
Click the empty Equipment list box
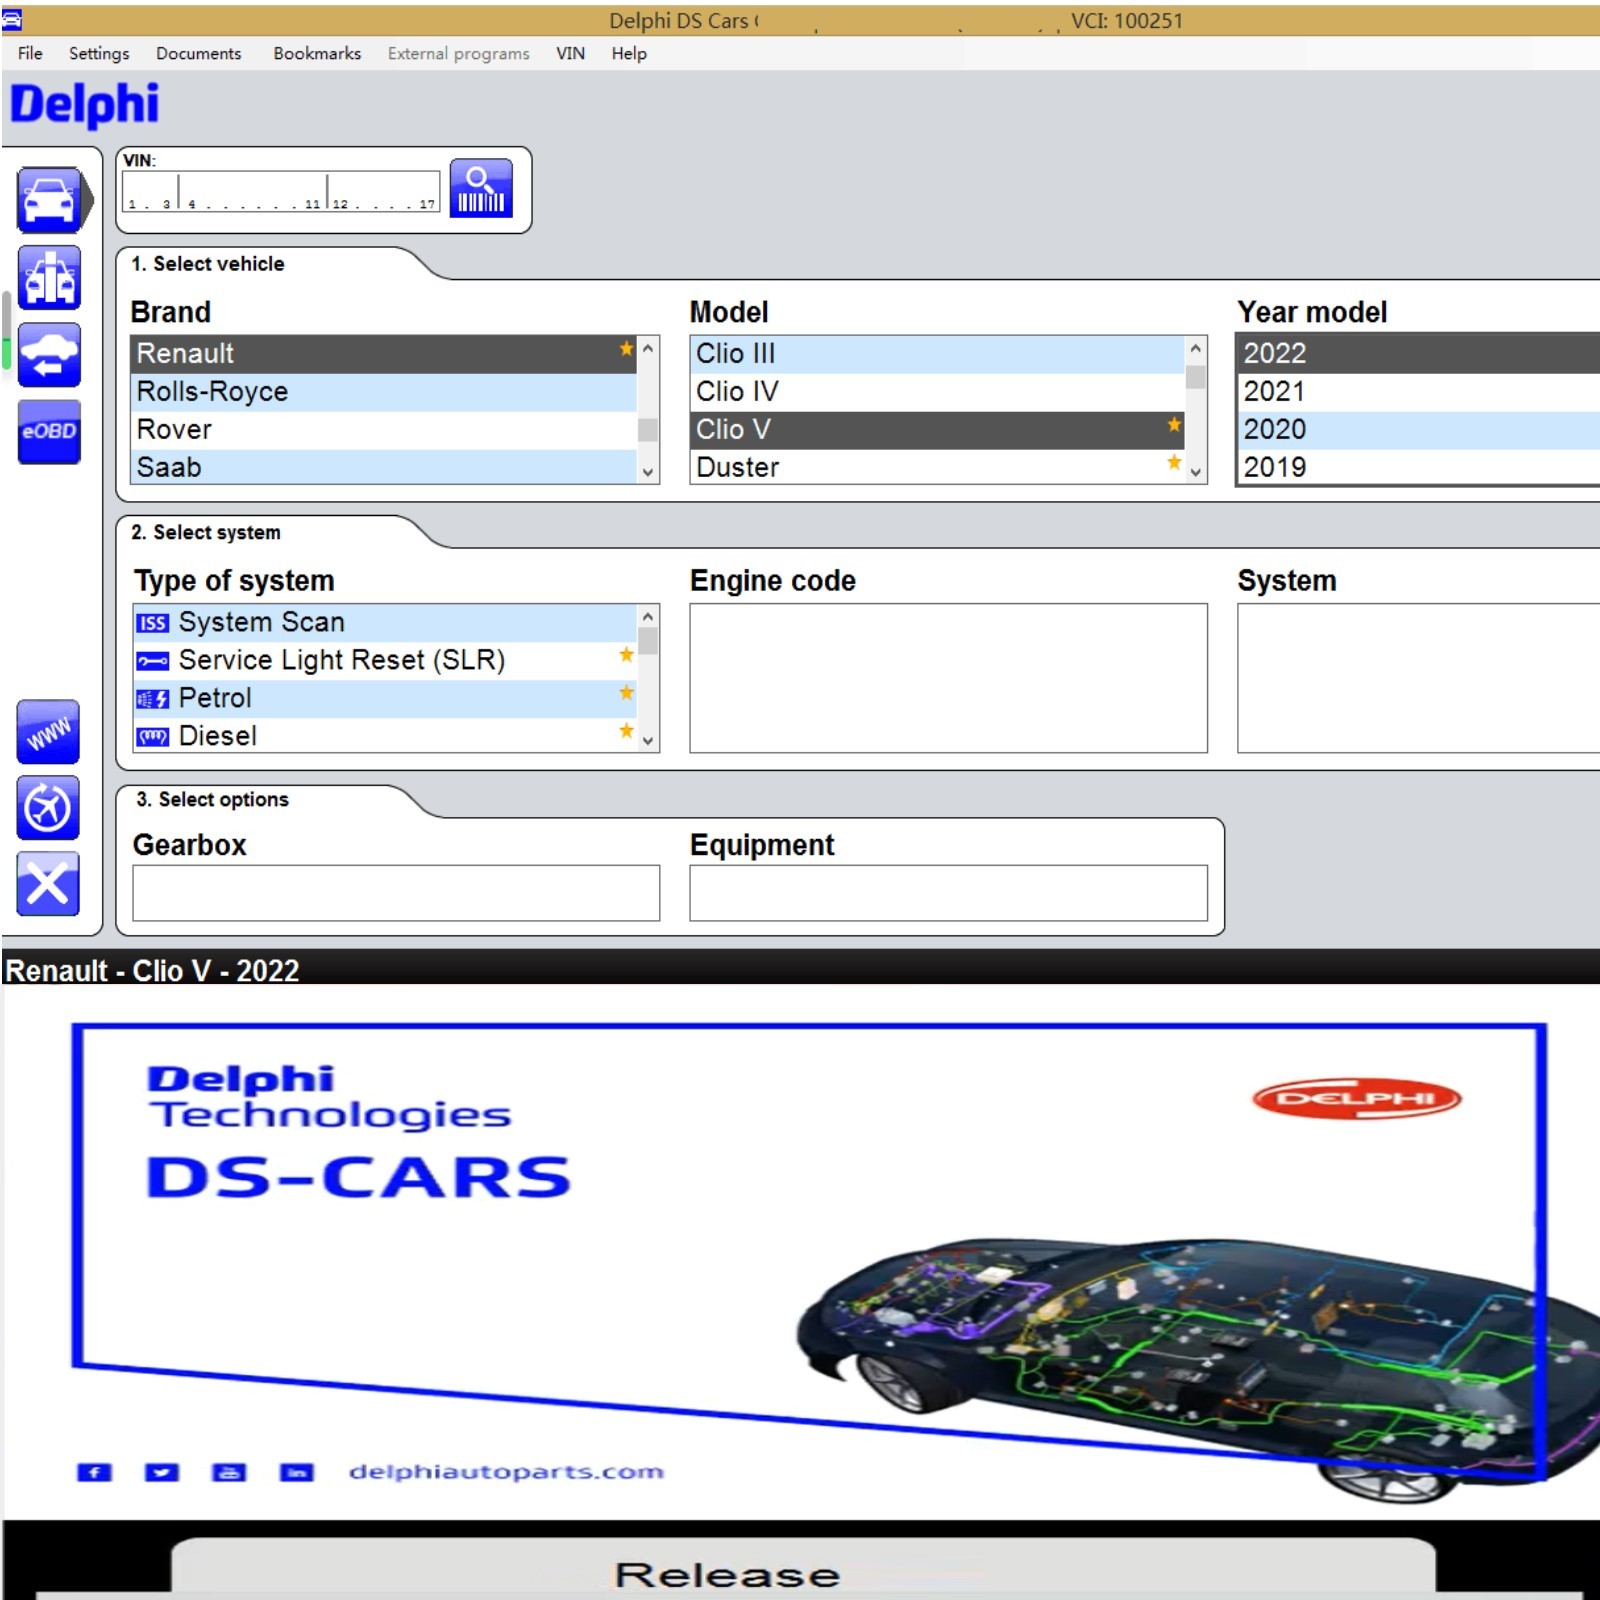point(948,892)
